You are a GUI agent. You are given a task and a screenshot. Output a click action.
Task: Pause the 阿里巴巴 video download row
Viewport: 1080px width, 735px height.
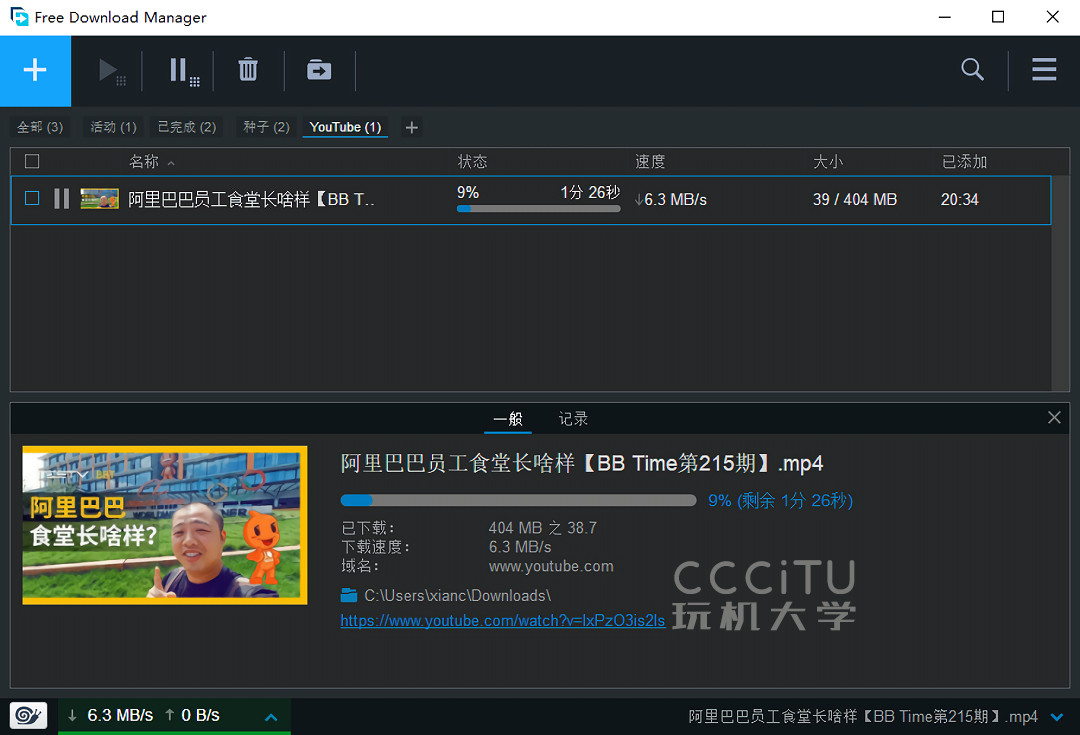point(61,199)
